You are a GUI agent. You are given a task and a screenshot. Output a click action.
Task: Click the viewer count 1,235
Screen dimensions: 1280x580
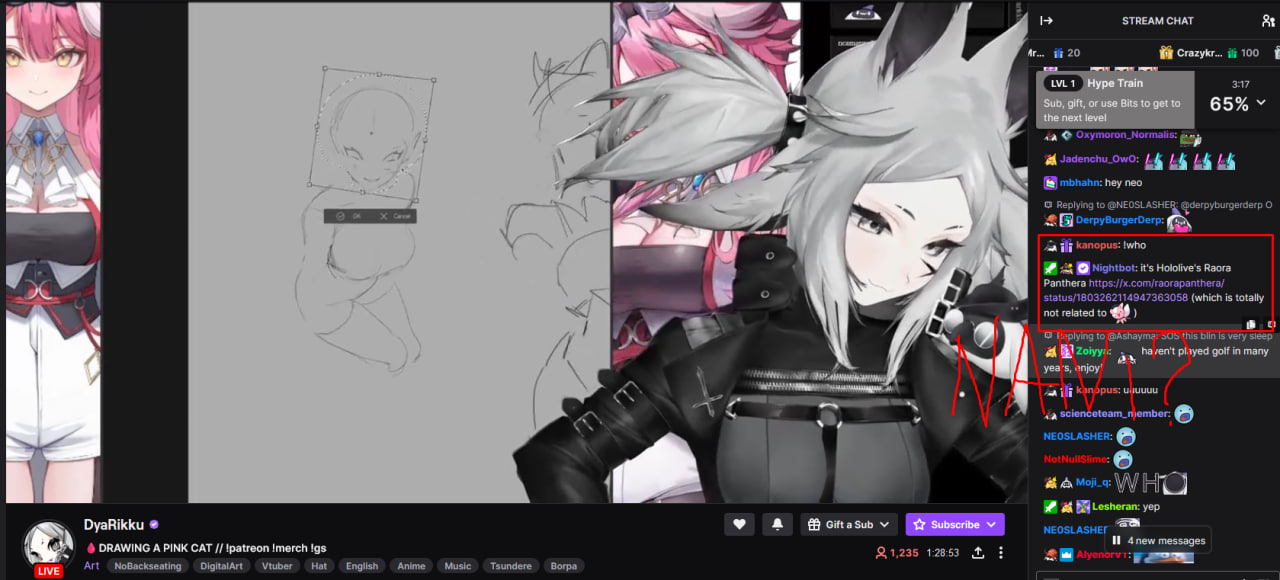[897, 553]
